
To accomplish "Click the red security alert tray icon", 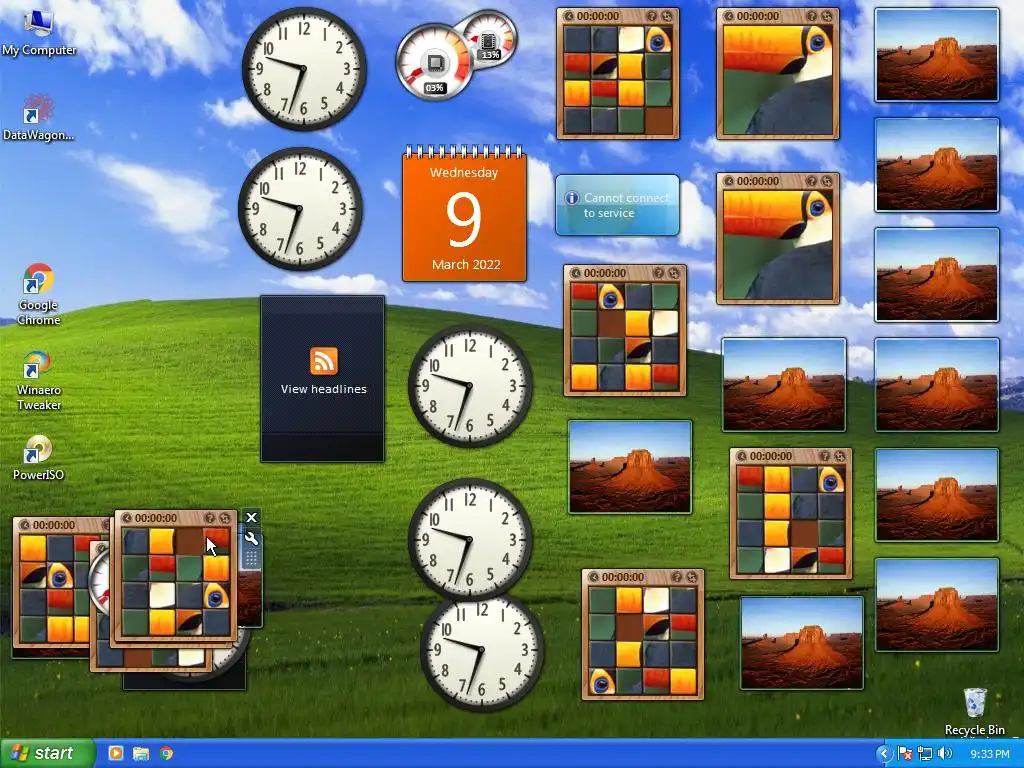I will click(x=905, y=754).
